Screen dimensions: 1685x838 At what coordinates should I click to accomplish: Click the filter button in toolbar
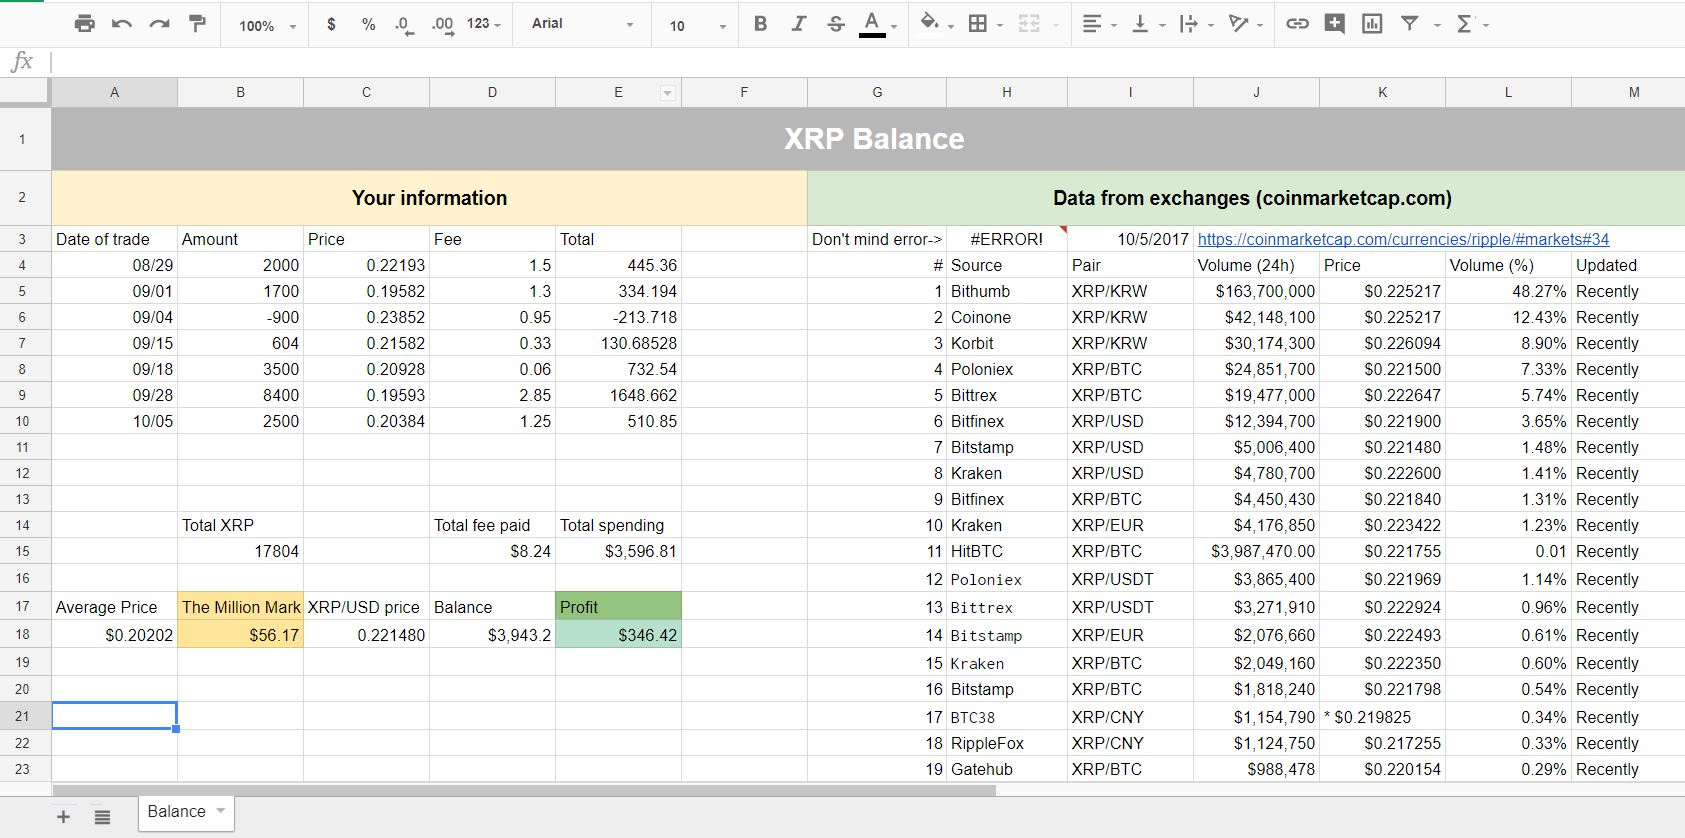point(1409,24)
